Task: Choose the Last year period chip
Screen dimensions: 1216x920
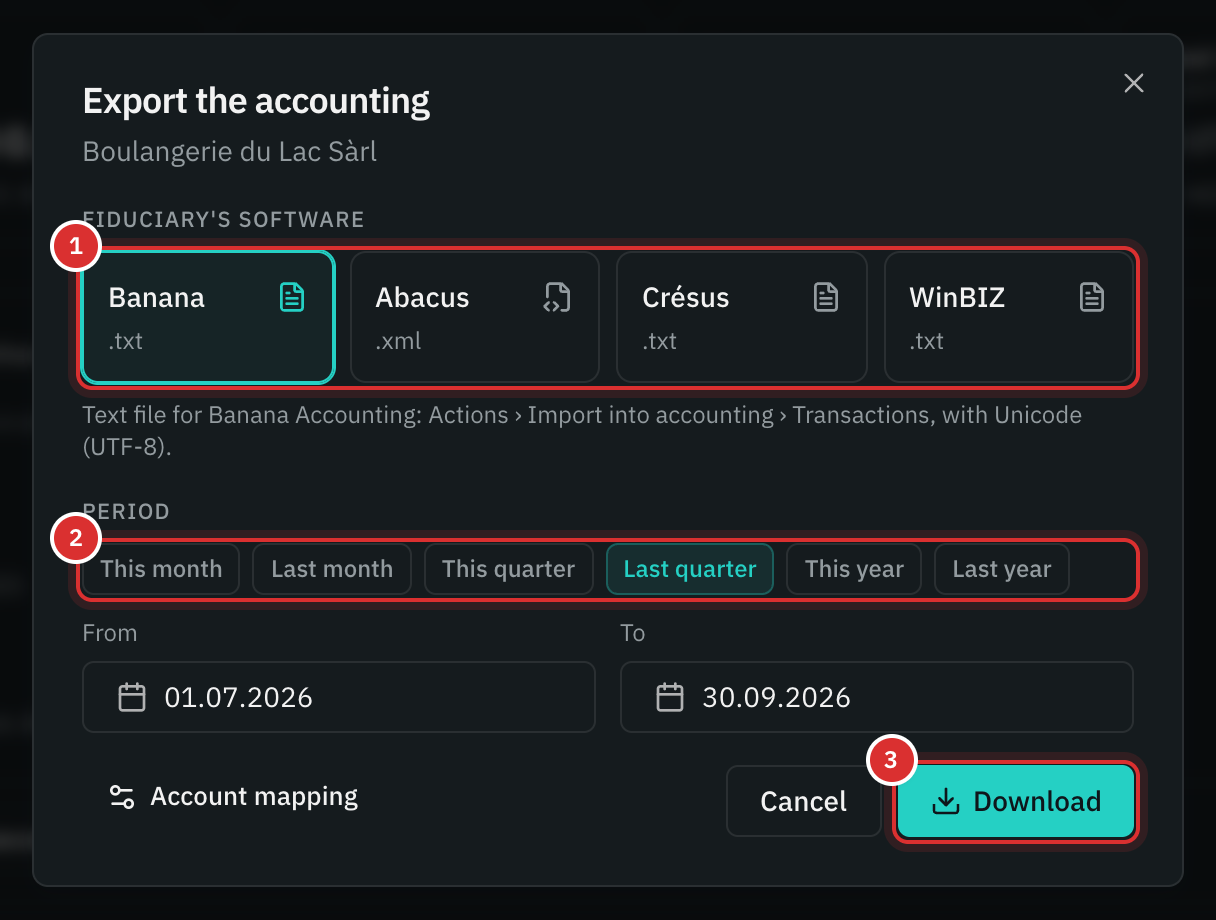Action: (x=1002, y=569)
